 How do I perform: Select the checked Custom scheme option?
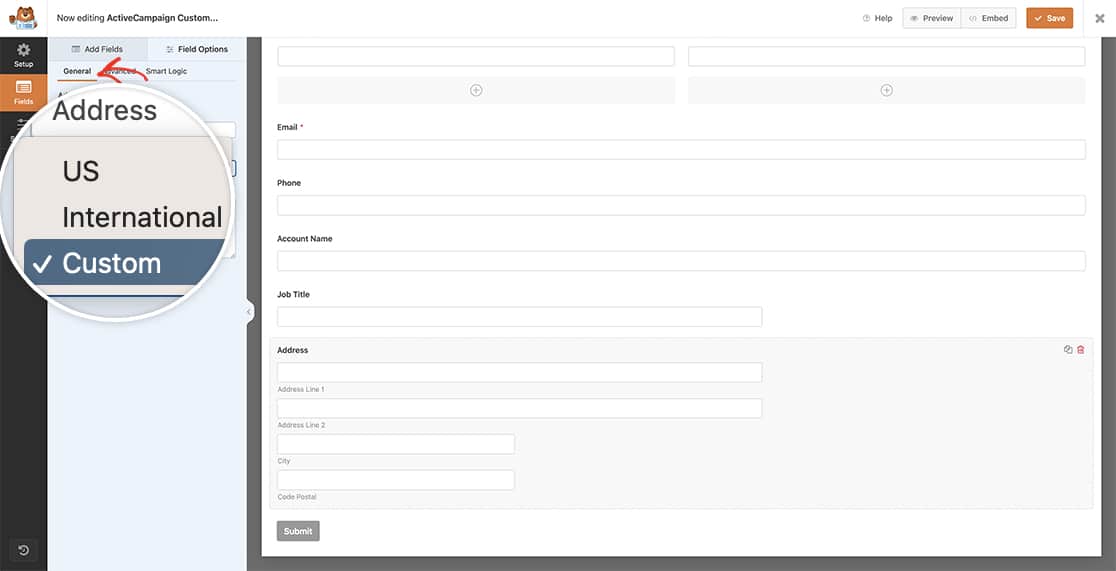pyautogui.click(x=124, y=263)
